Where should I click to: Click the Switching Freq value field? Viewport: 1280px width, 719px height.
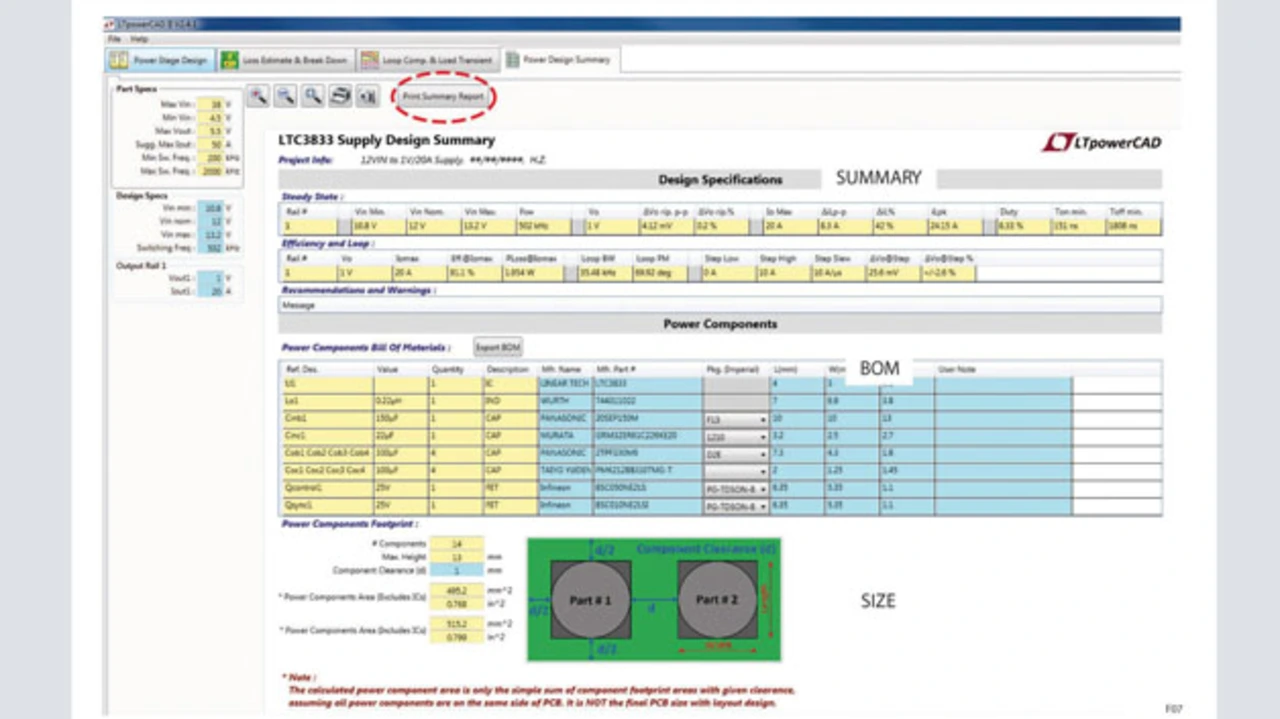(210, 247)
